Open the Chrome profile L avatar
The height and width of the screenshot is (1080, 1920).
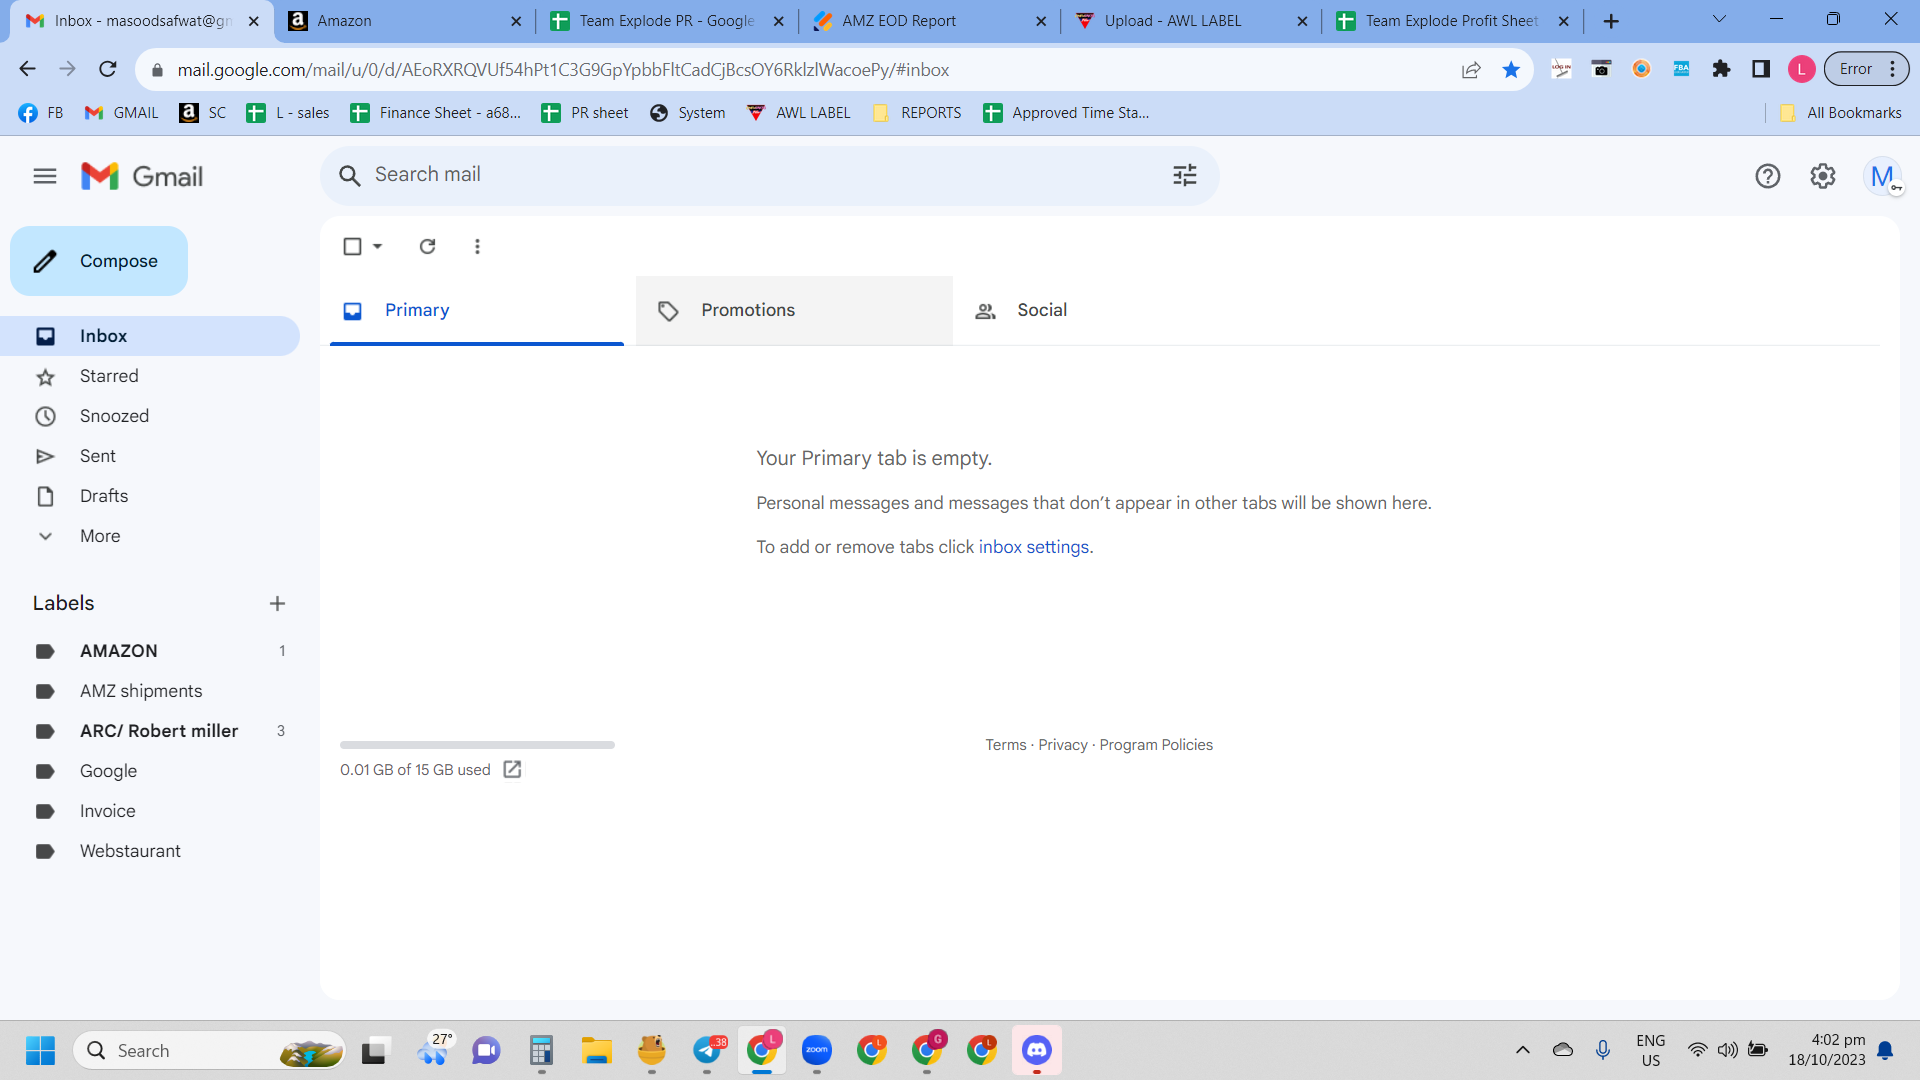point(1801,69)
